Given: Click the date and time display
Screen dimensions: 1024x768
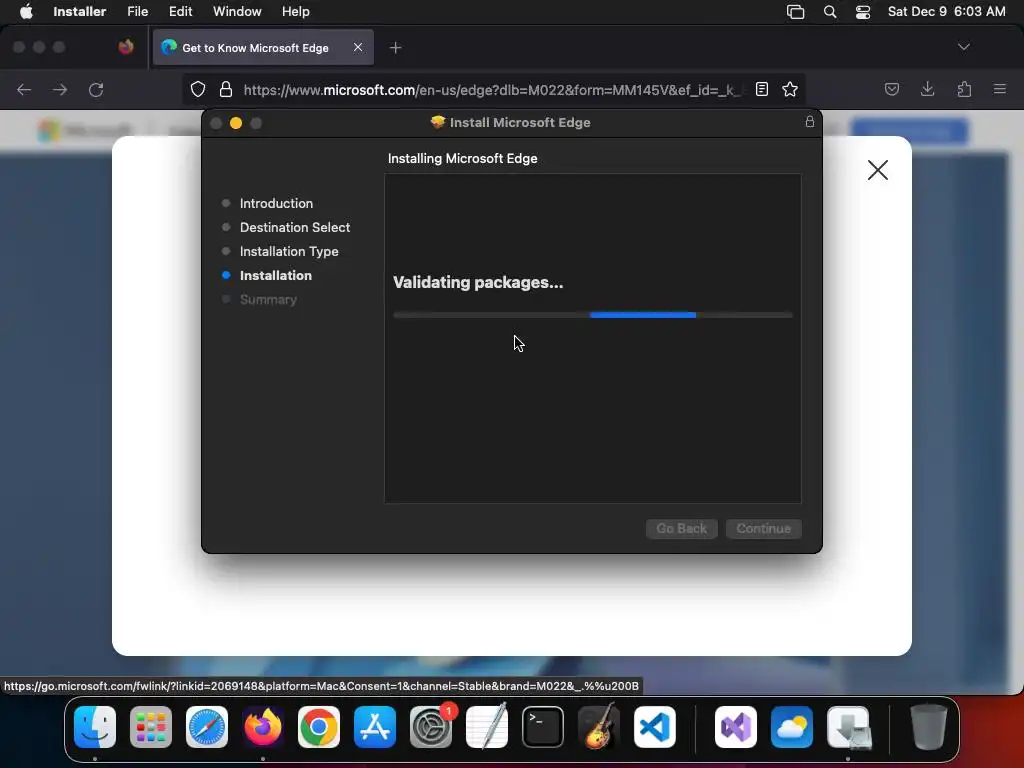Looking at the screenshot, I should [x=946, y=11].
